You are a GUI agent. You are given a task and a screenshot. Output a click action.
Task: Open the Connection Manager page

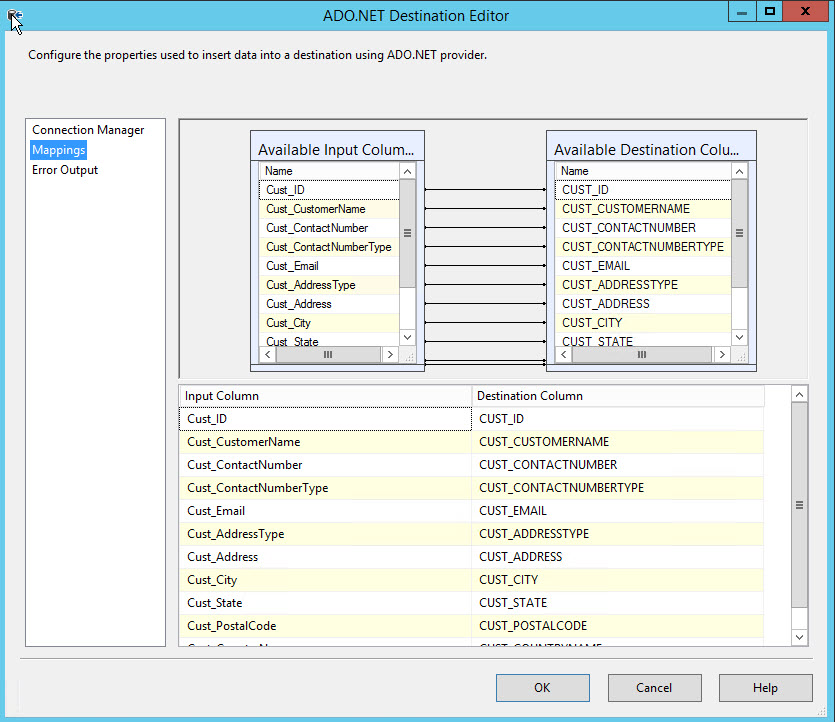(x=88, y=130)
